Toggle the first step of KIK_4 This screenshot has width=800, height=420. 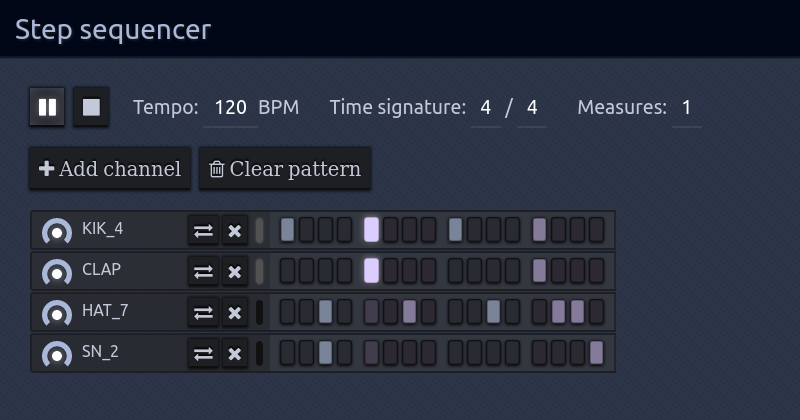coord(287,230)
